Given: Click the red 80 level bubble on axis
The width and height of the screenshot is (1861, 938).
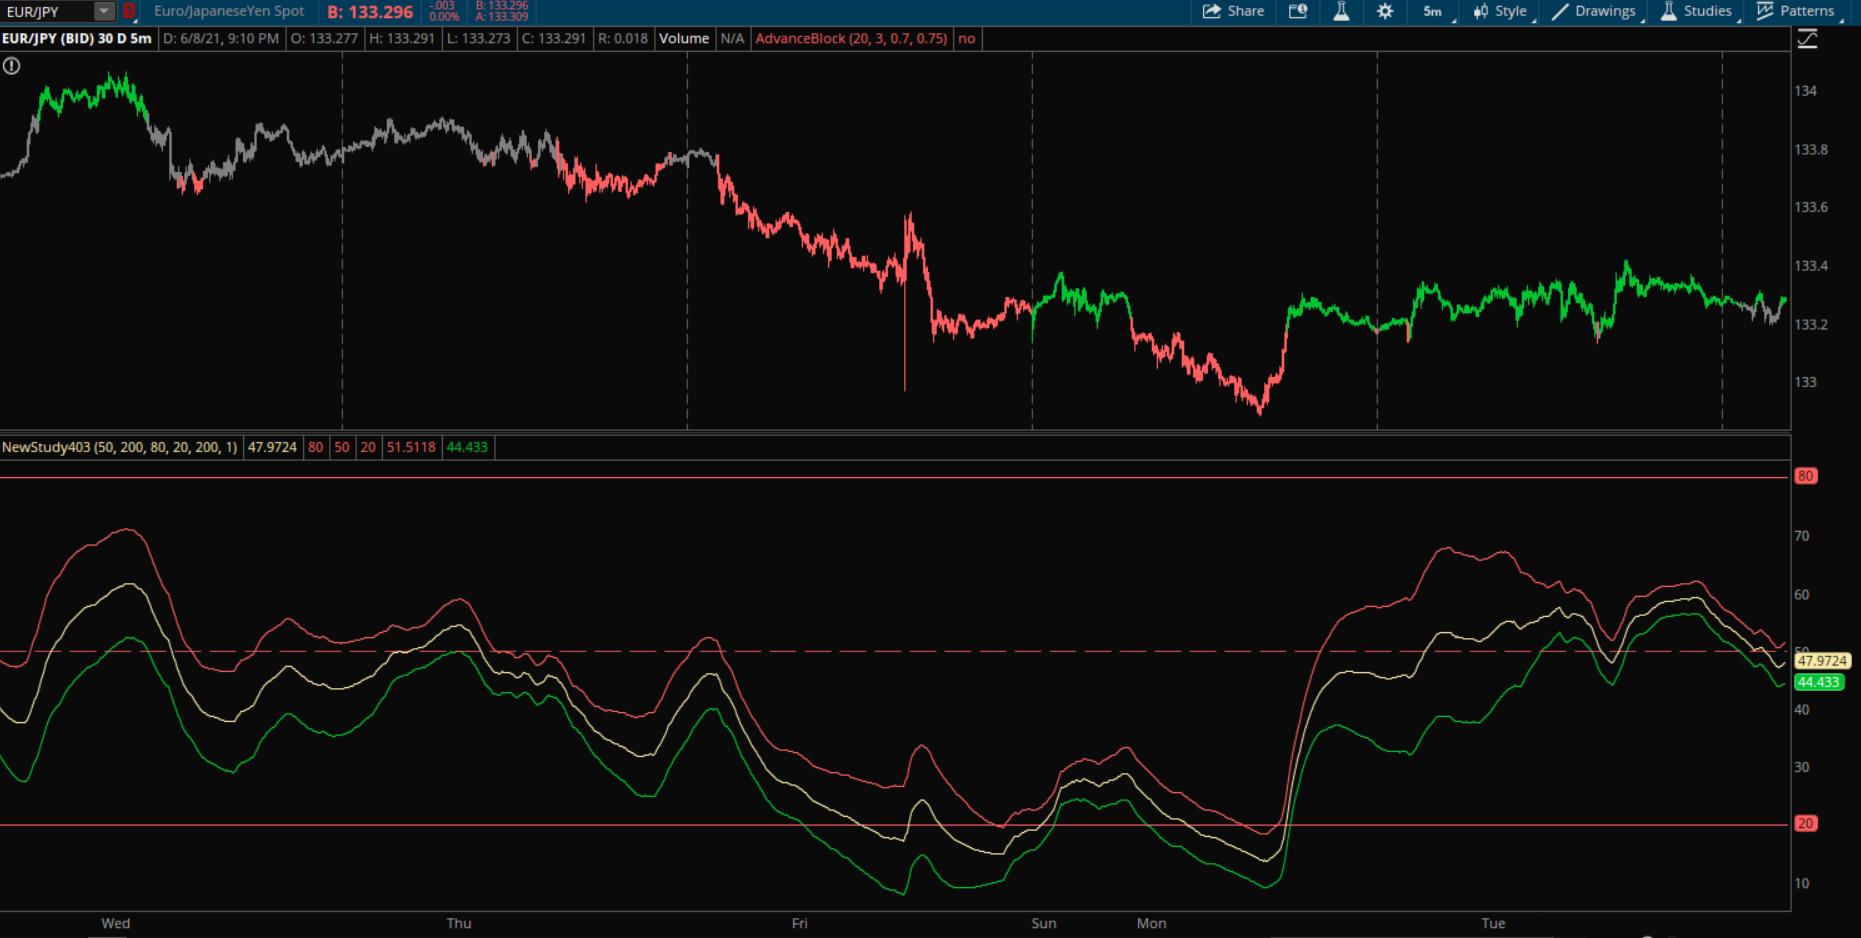Looking at the screenshot, I should [x=1805, y=476].
